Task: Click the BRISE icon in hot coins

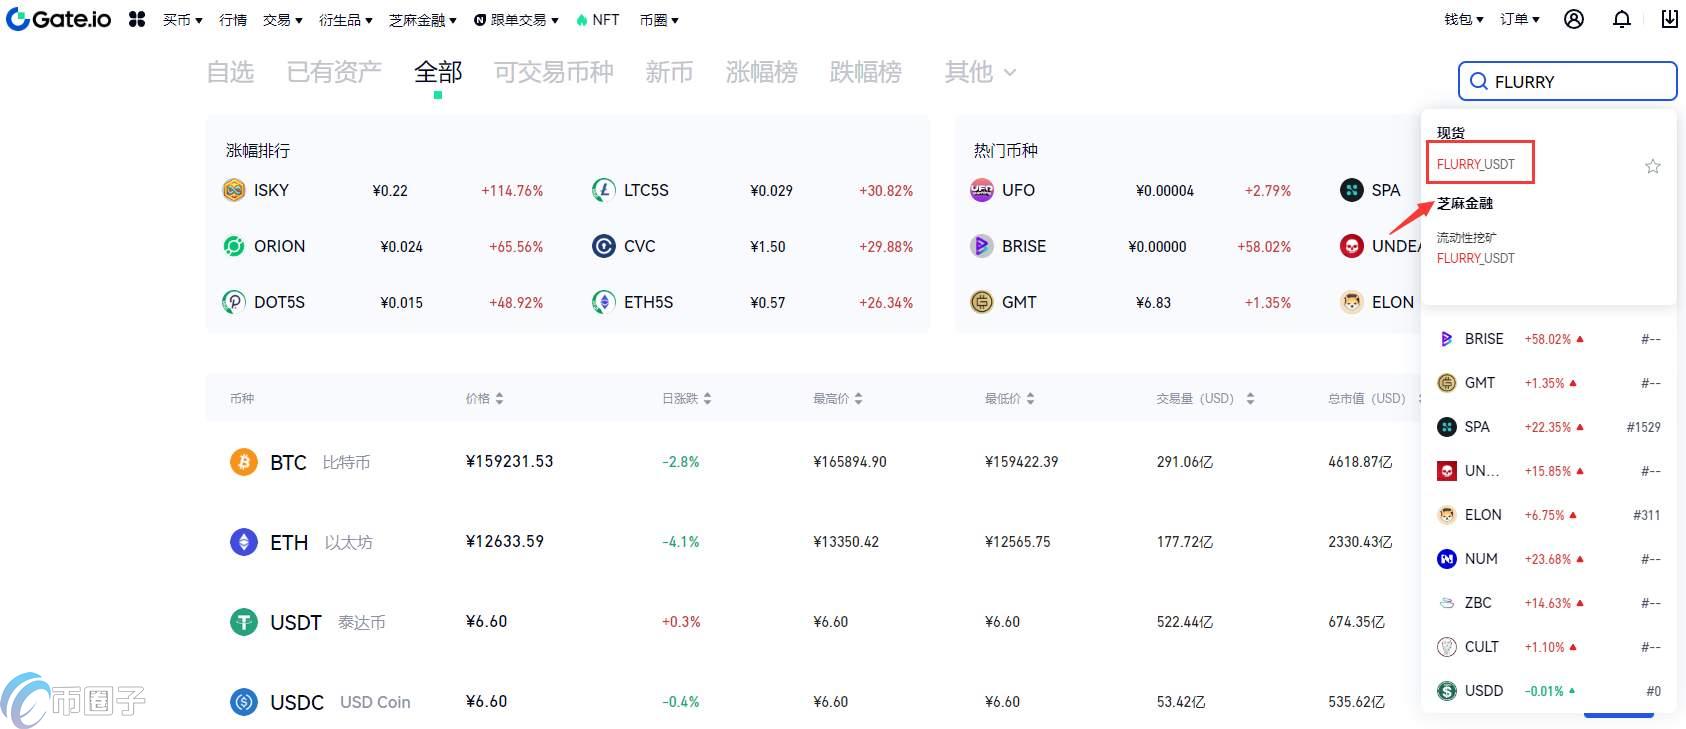Action: (x=982, y=246)
